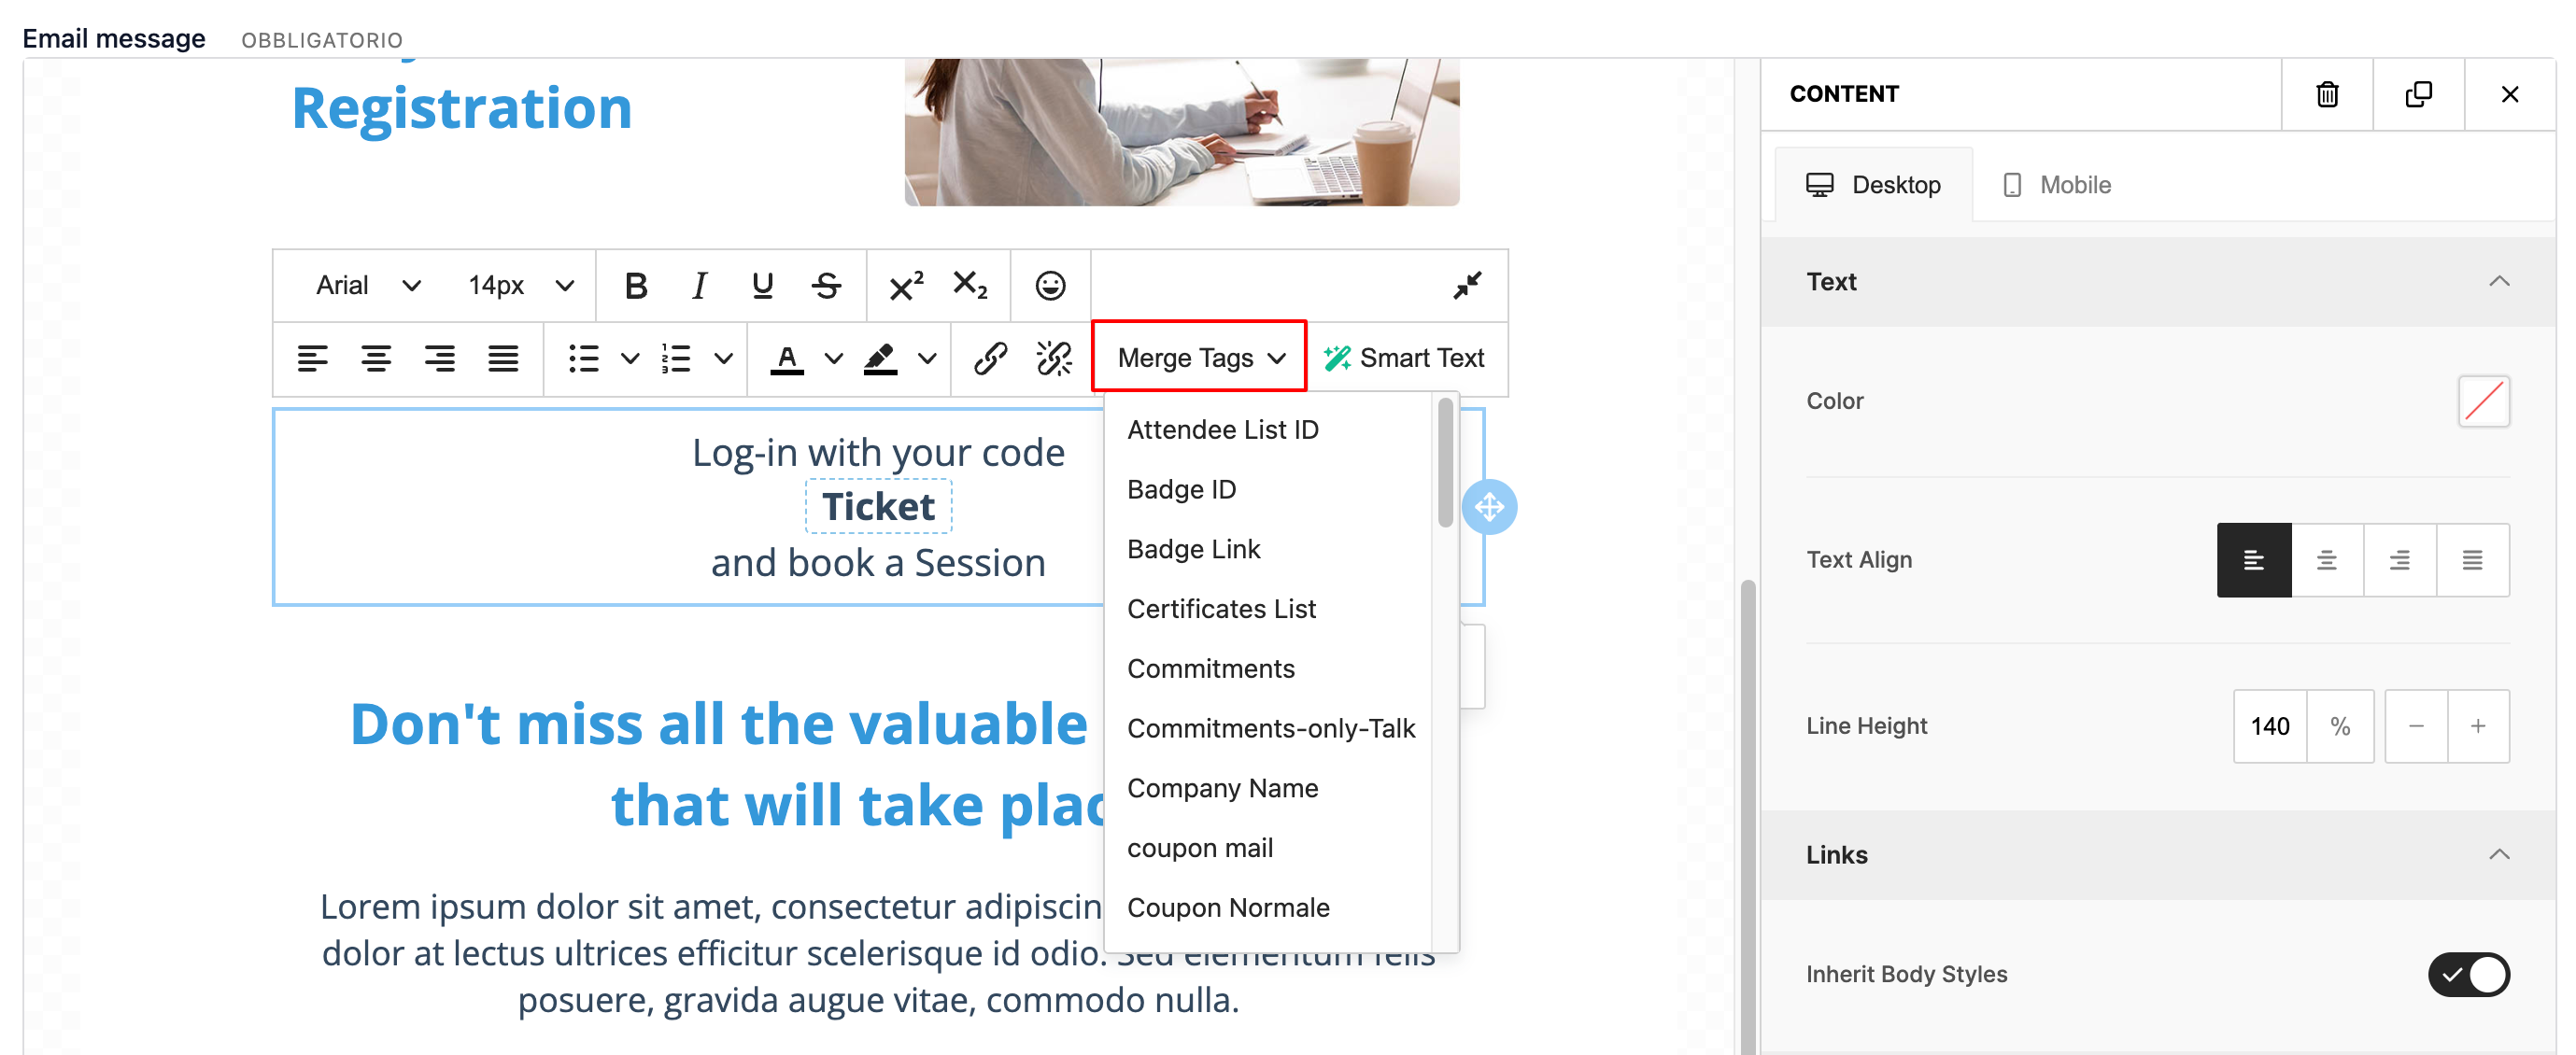
Task: Set Text Align to center in panel
Action: pyautogui.click(x=2326, y=560)
